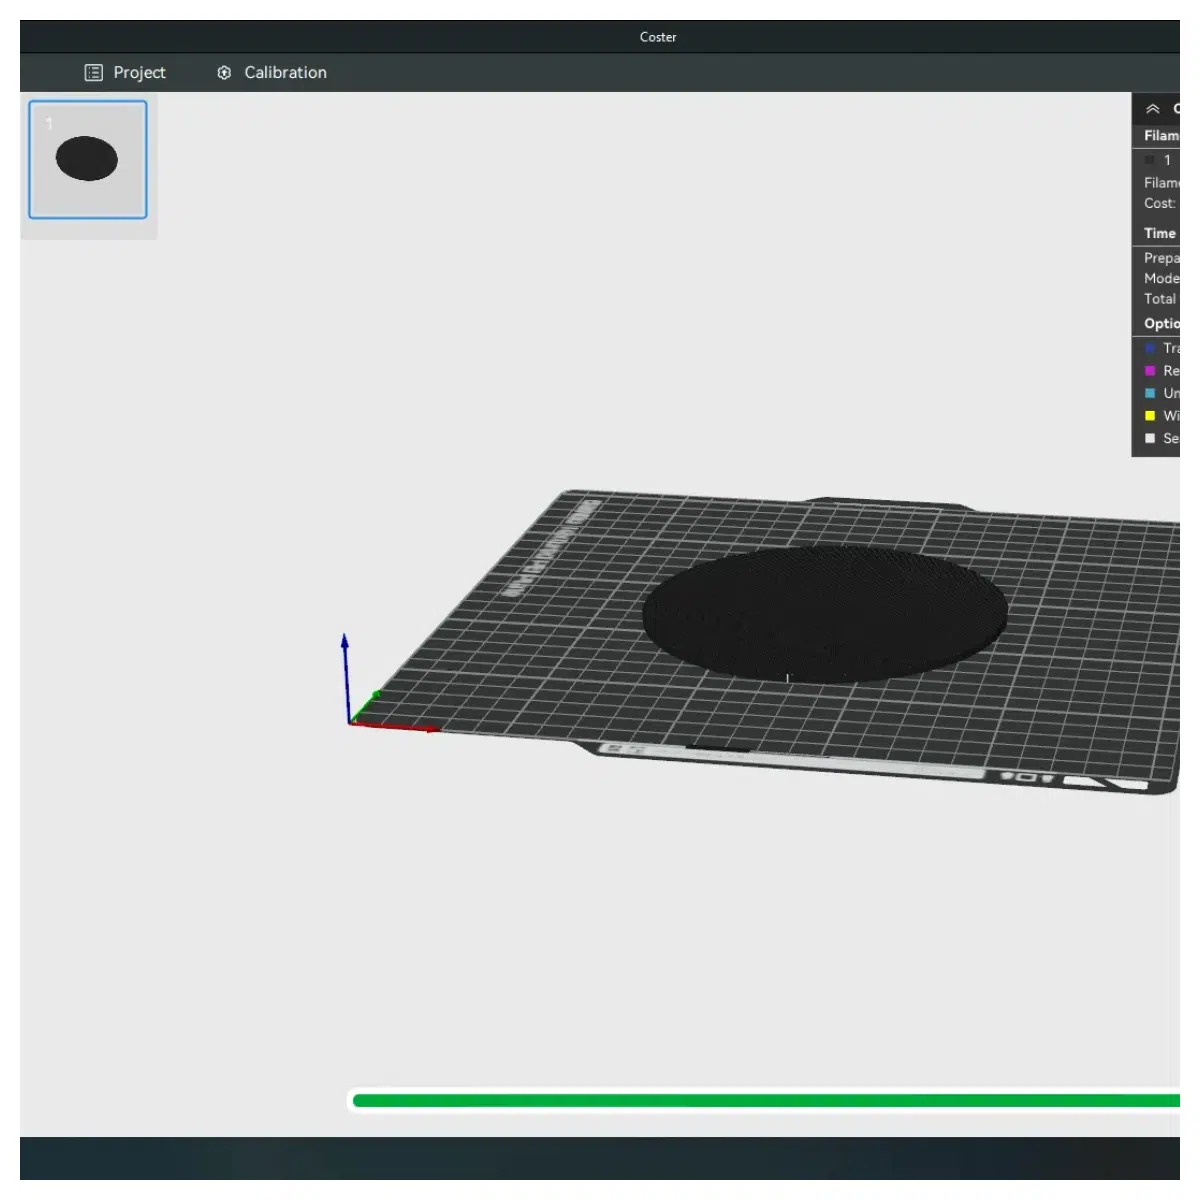1200x1200 pixels.
Task: Click the dark filament 1 color swatch
Action: click(x=1150, y=160)
